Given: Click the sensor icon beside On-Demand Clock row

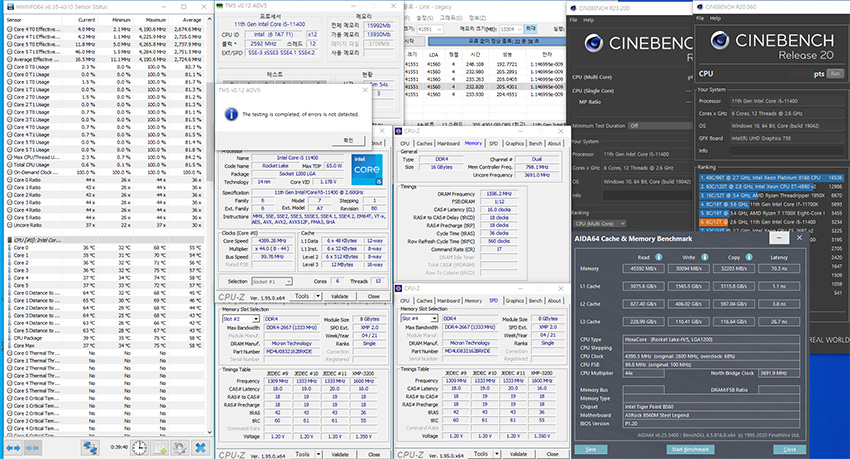Looking at the screenshot, I should (10, 172).
